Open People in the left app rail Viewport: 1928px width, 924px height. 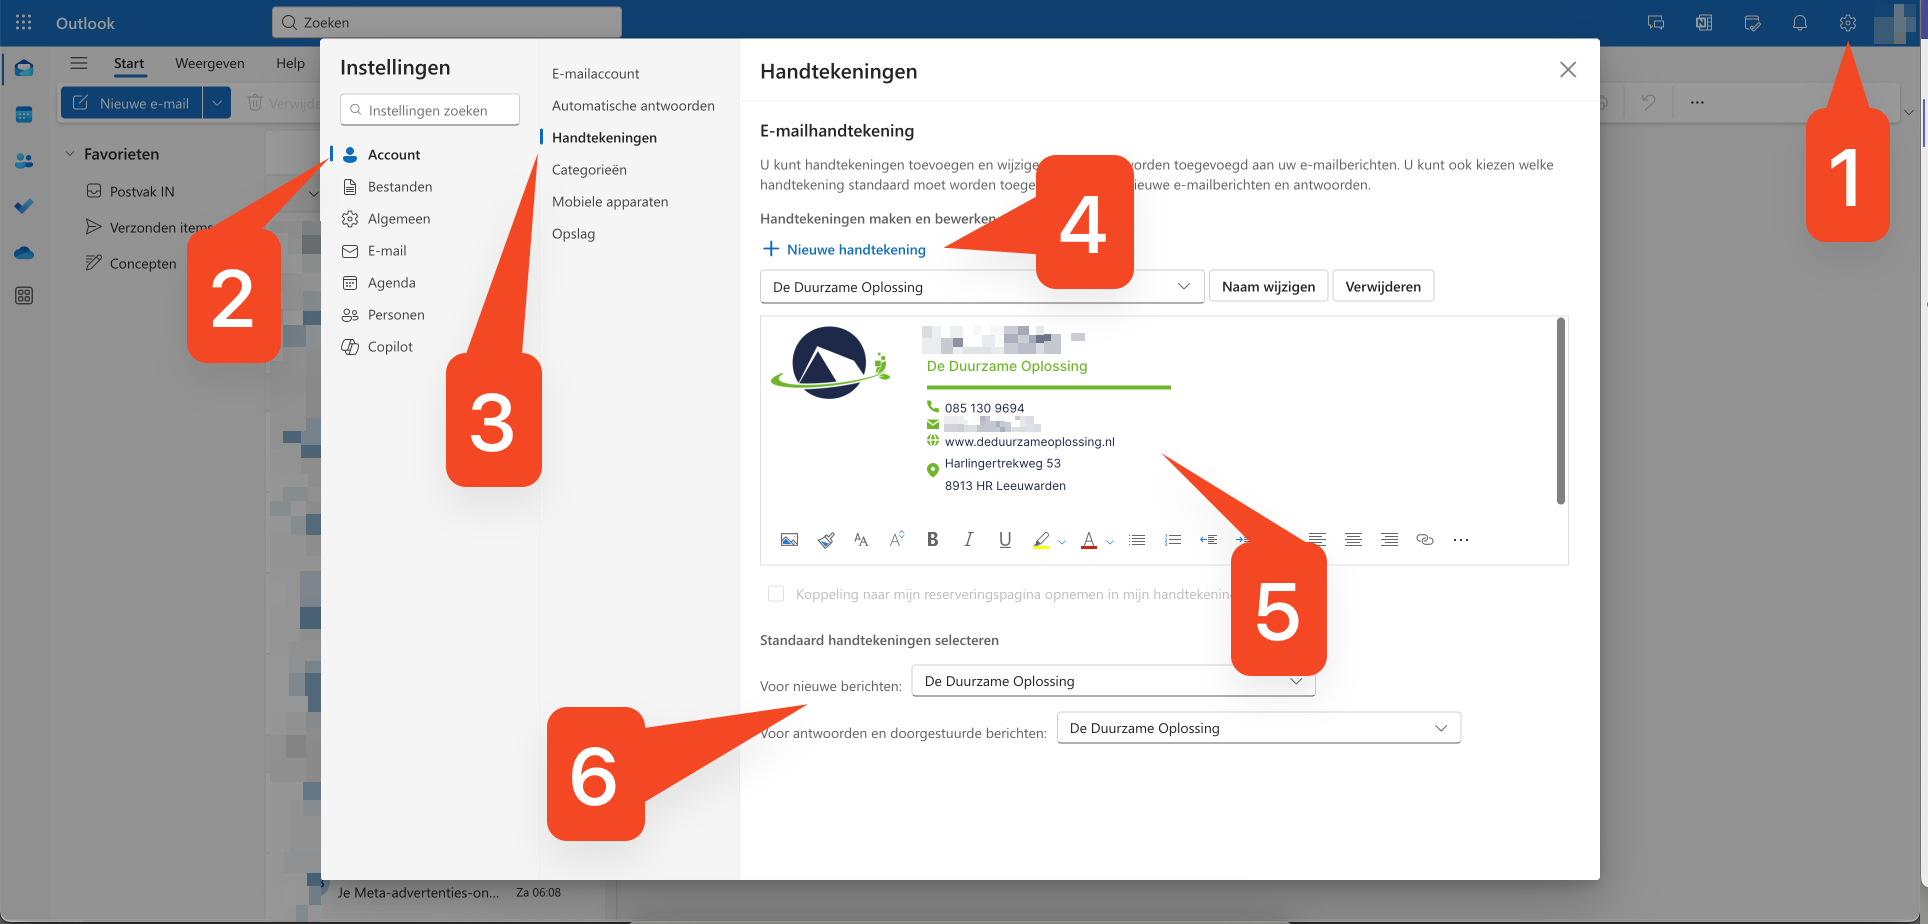click(x=24, y=161)
